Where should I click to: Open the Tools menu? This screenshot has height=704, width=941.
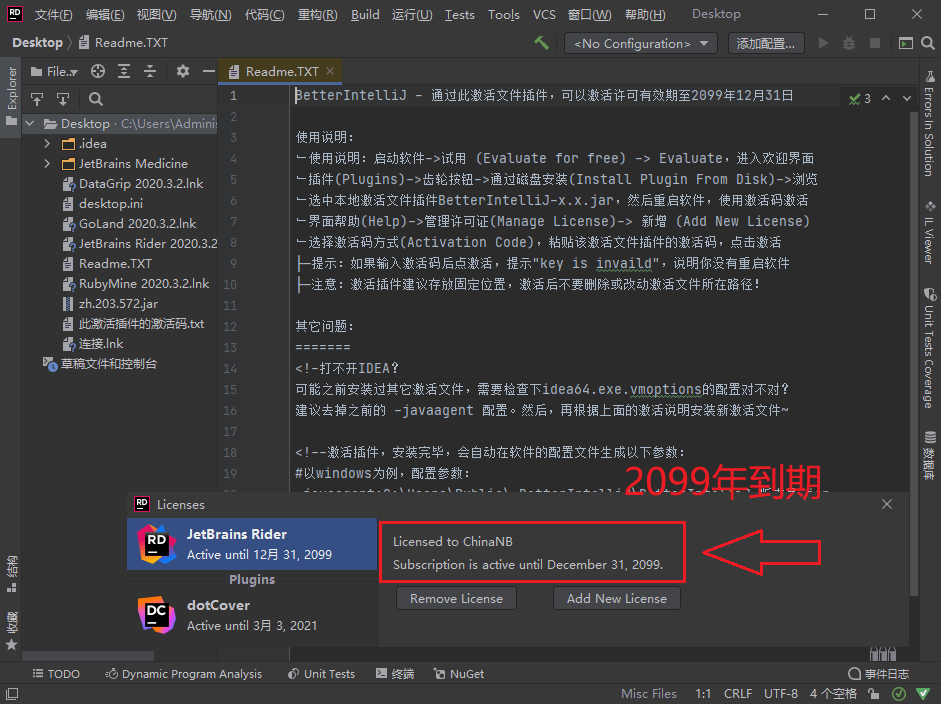point(504,14)
